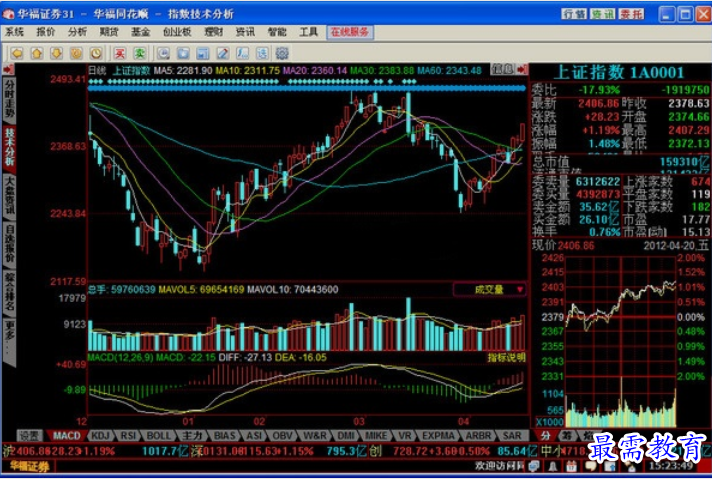
Task: Switch to the 主力 indicator tab
Action: [x=192, y=435]
